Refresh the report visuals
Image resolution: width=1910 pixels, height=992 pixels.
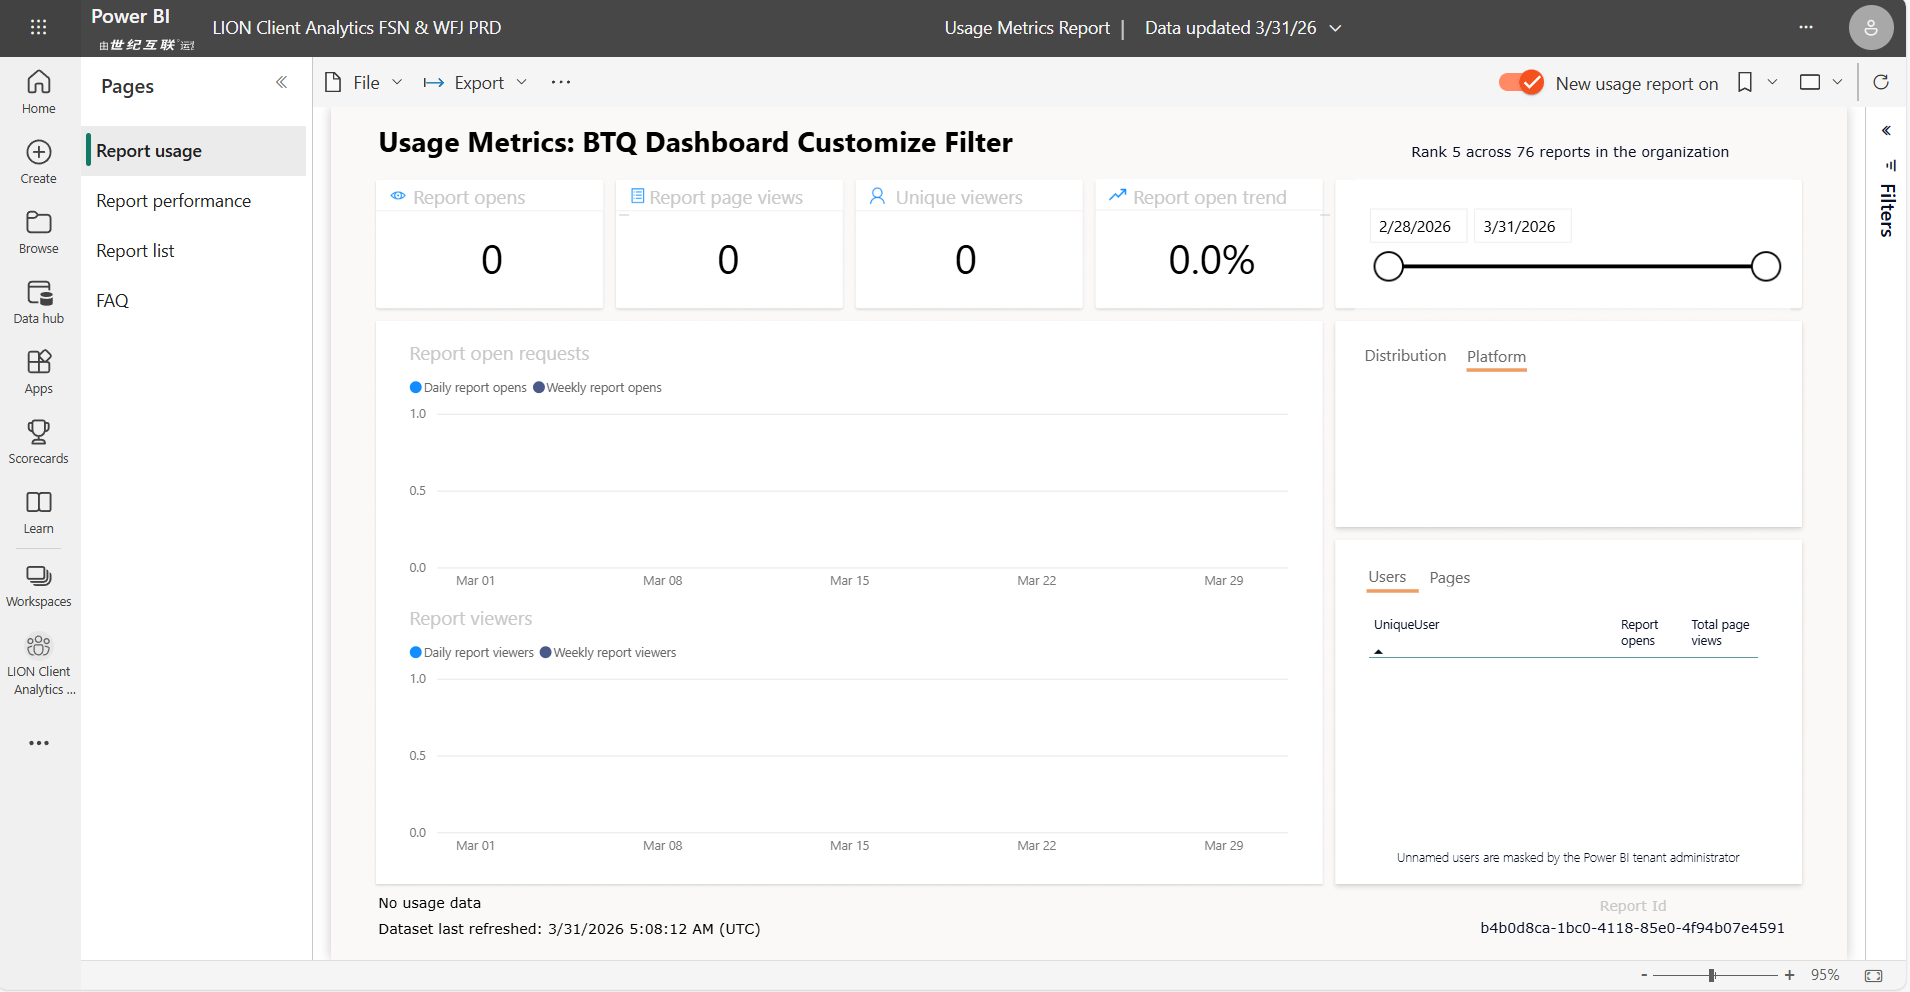(1881, 82)
